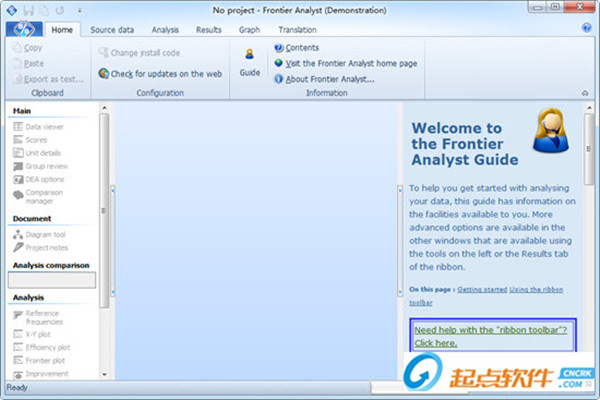Visit the Frontier Analyst home page
The image size is (600, 400).
(346, 63)
